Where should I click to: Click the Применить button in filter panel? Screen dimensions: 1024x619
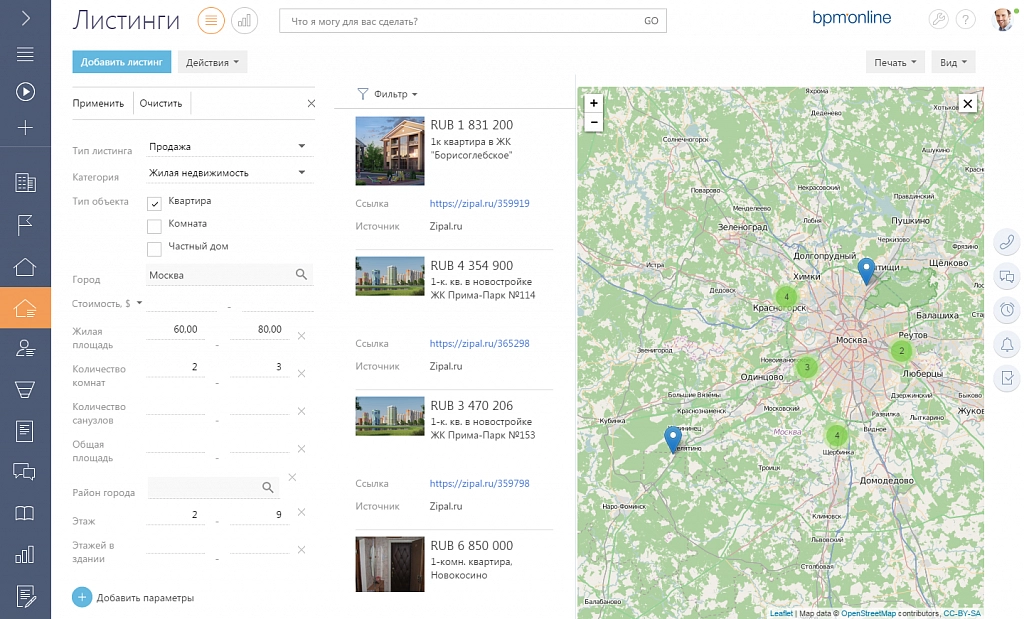point(98,103)
